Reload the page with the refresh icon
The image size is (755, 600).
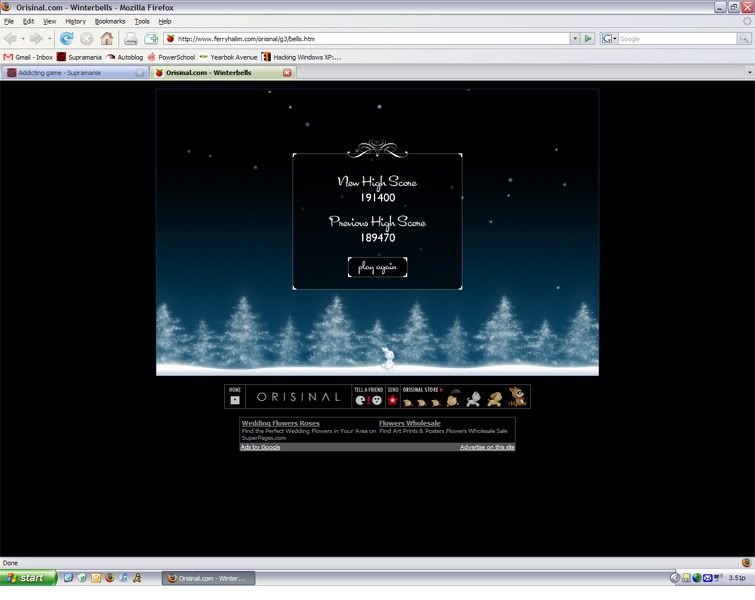(x=66, y=39)
